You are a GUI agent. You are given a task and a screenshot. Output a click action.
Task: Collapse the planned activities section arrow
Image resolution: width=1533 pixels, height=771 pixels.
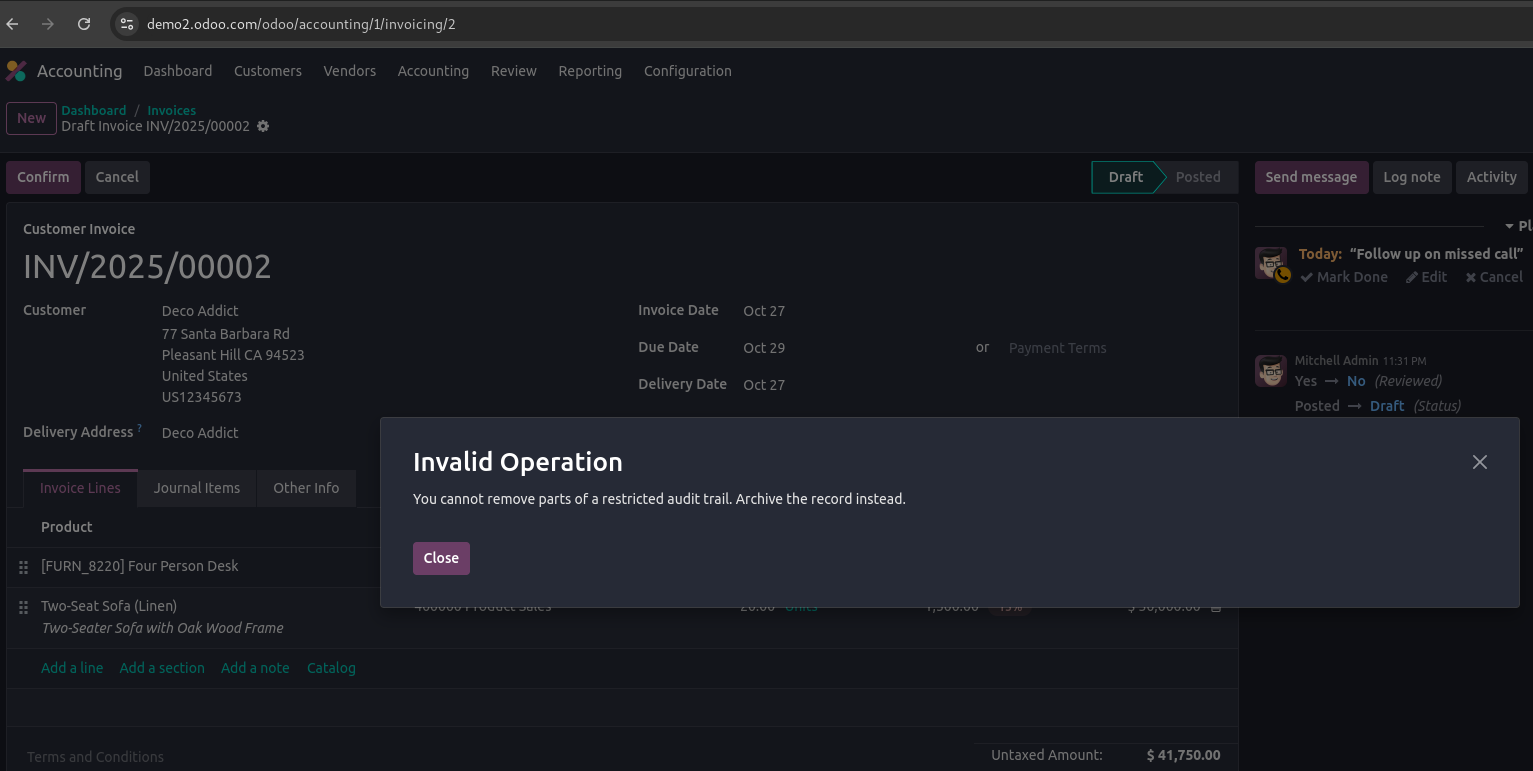click(x=1509, y=227)
